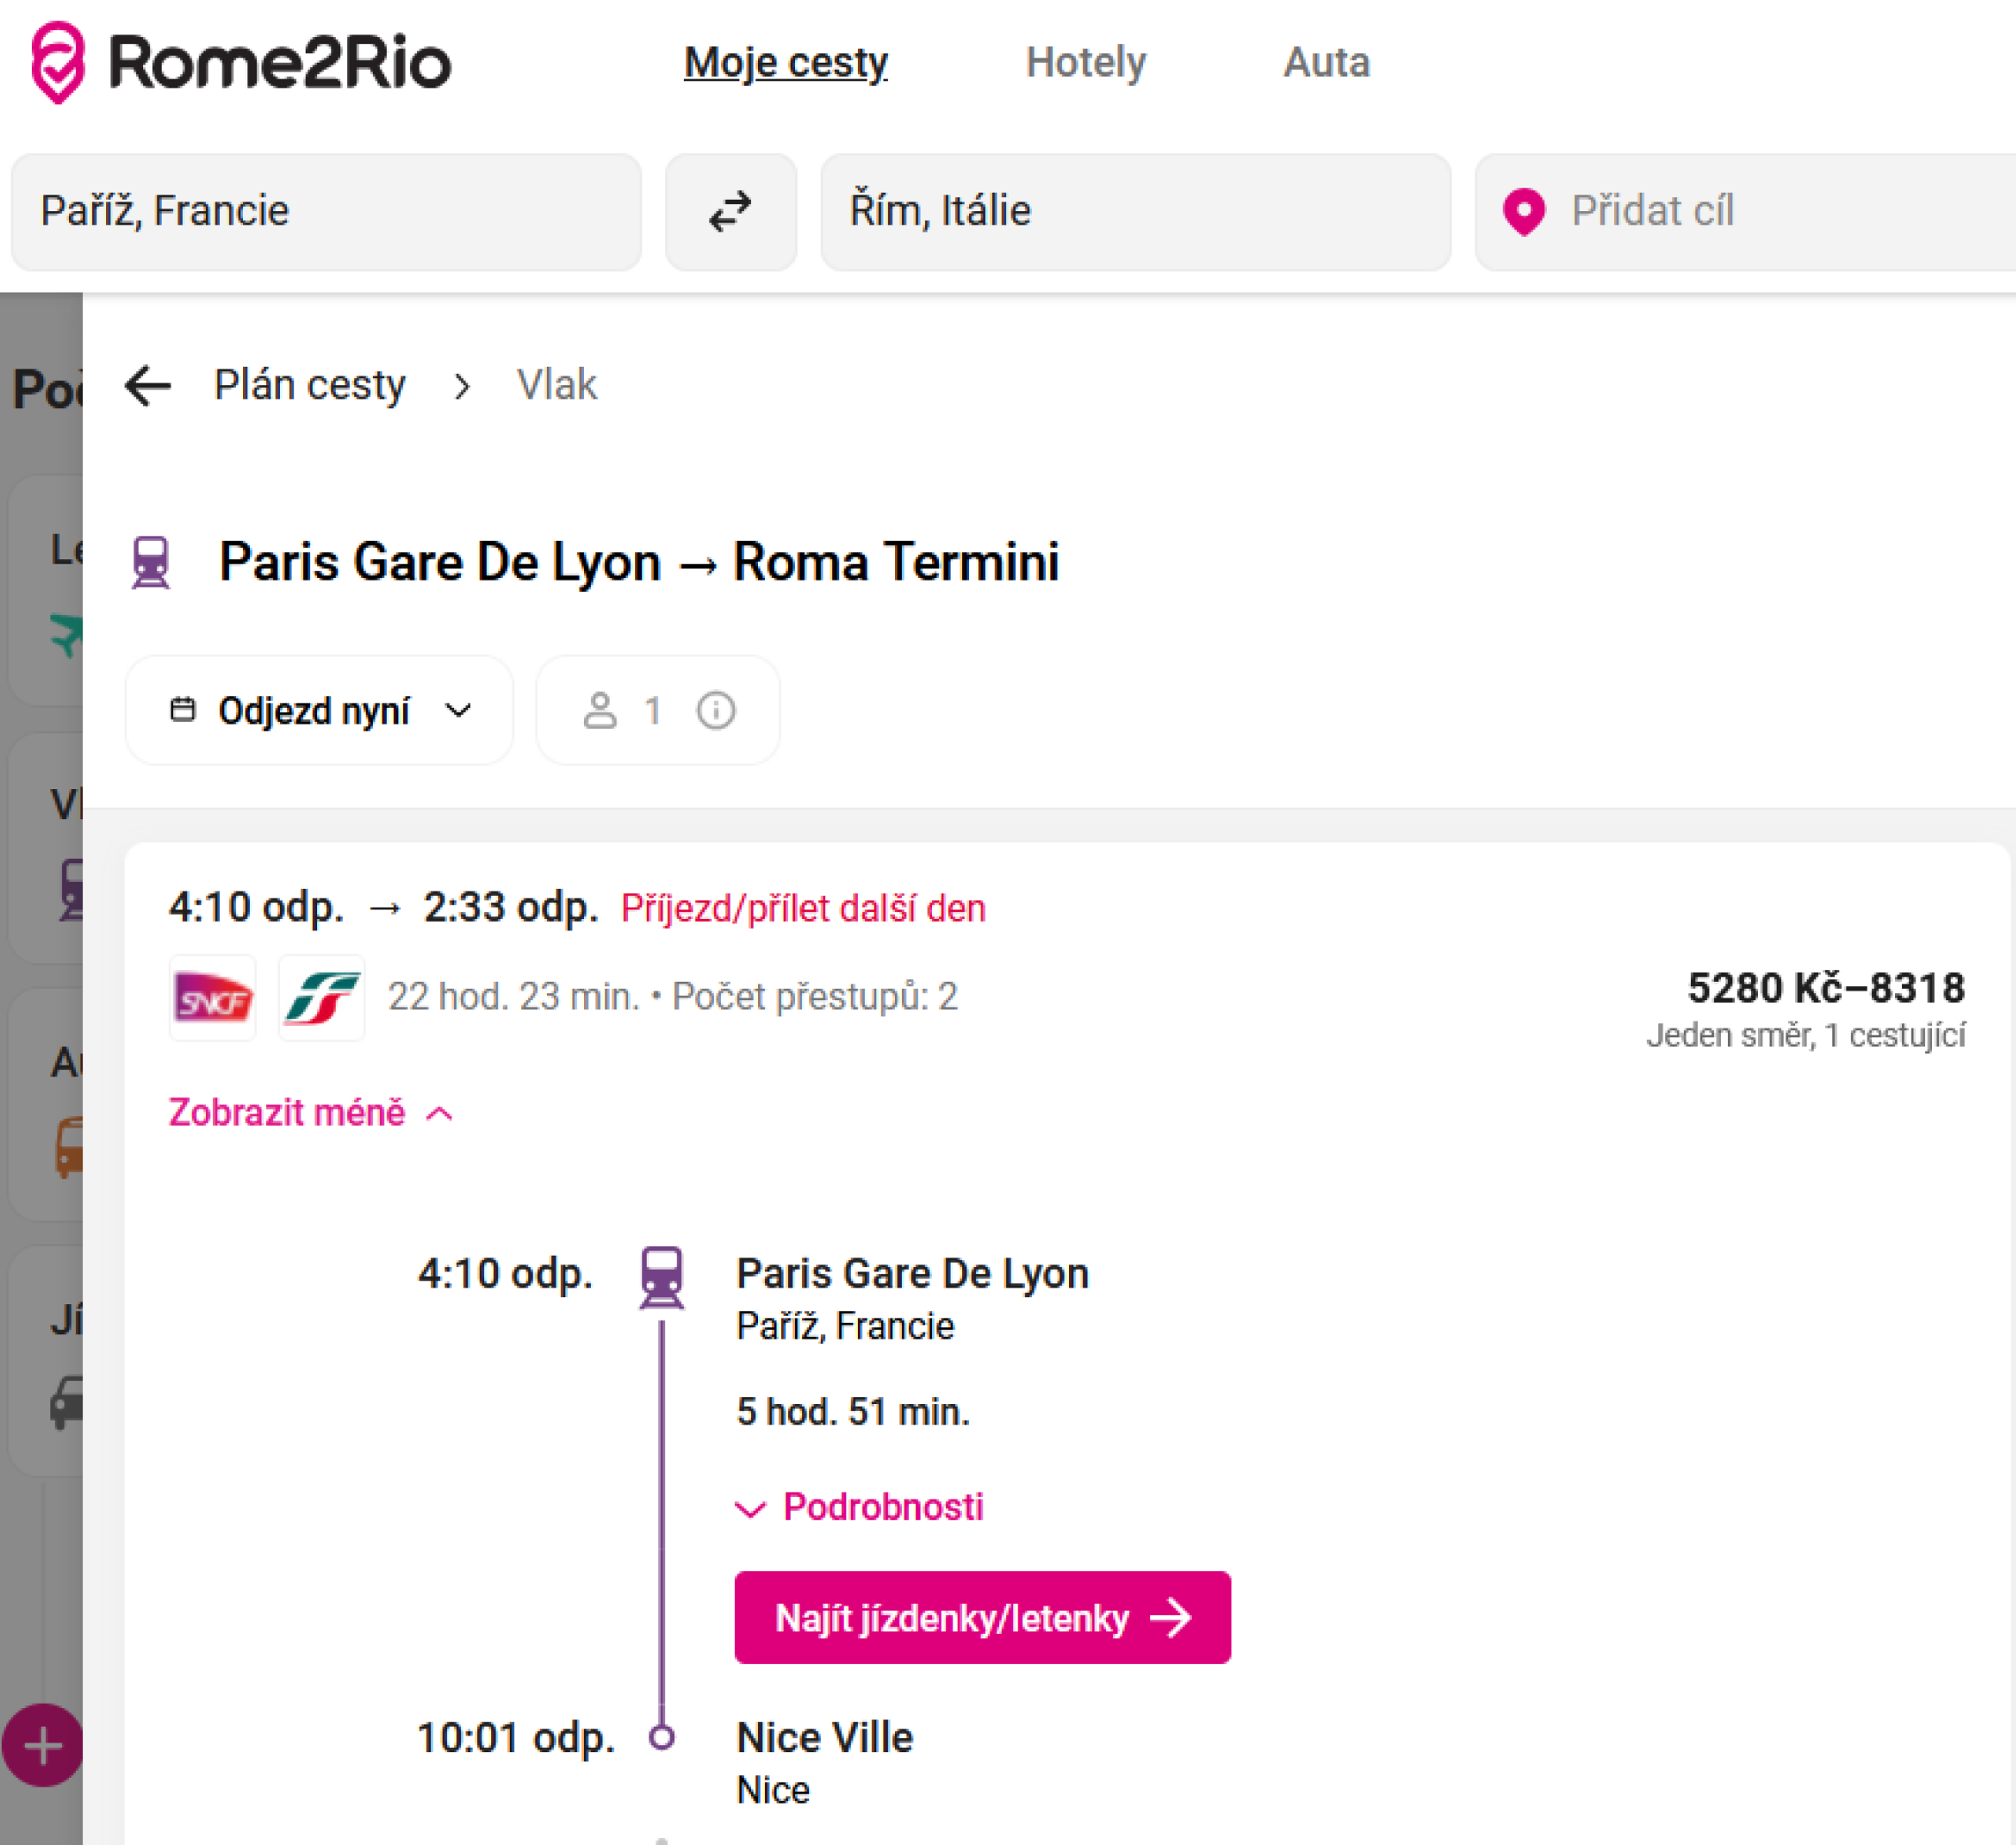The height and width of the screenshot is (1845, 2016).
Task: Click the info icon next to traveler count
Action: (x=716, y=711)
